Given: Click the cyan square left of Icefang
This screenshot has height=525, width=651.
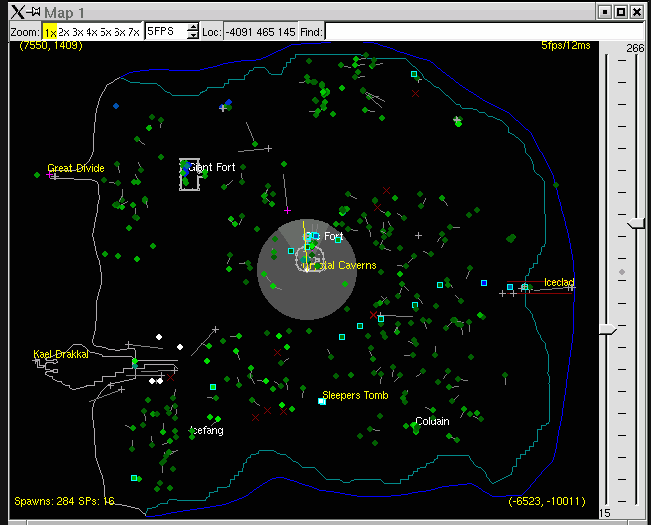Looking at the screenshot, I should [213, 387].
